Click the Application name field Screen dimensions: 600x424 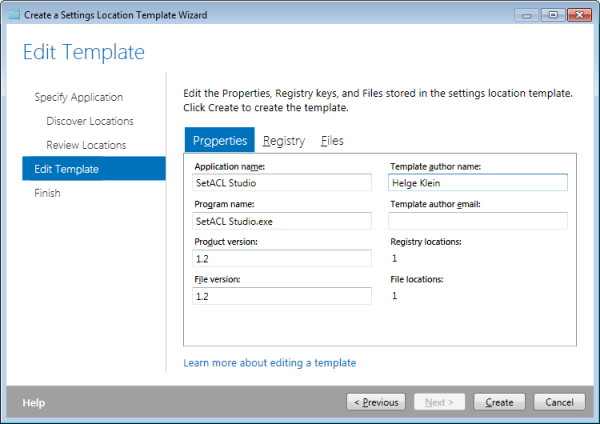coord(282,183)
